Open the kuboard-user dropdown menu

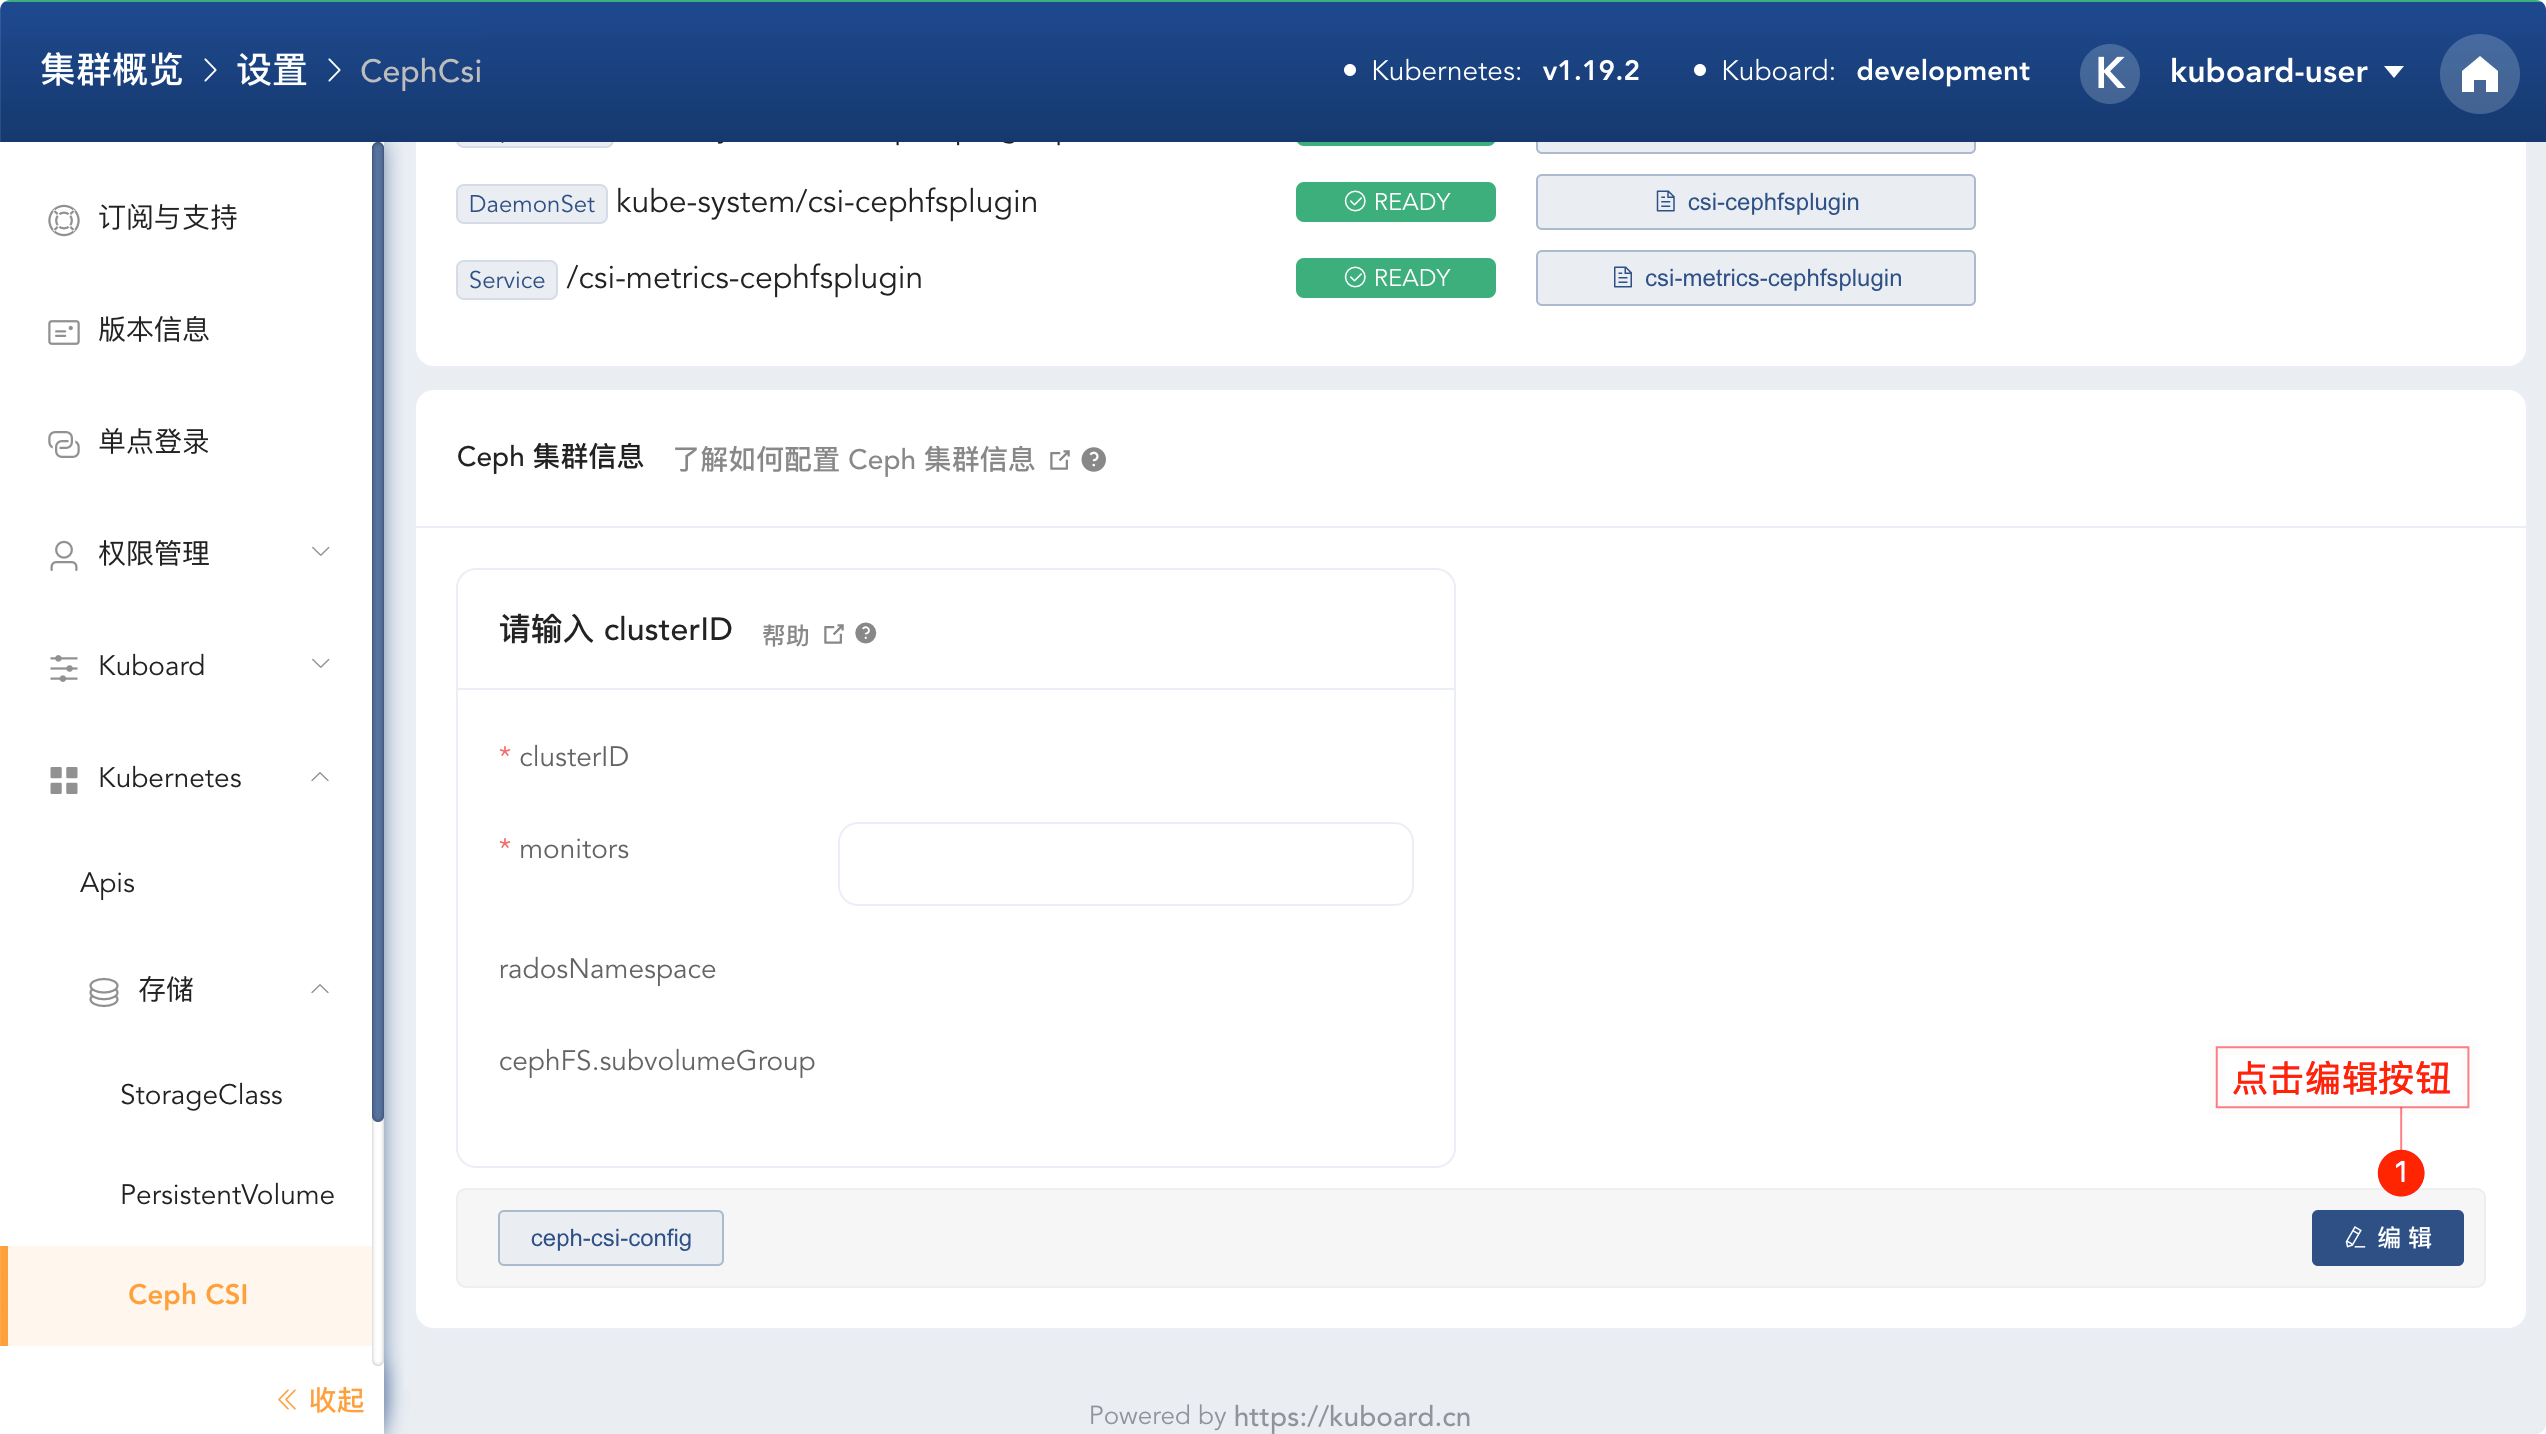tap(2286, 72)
